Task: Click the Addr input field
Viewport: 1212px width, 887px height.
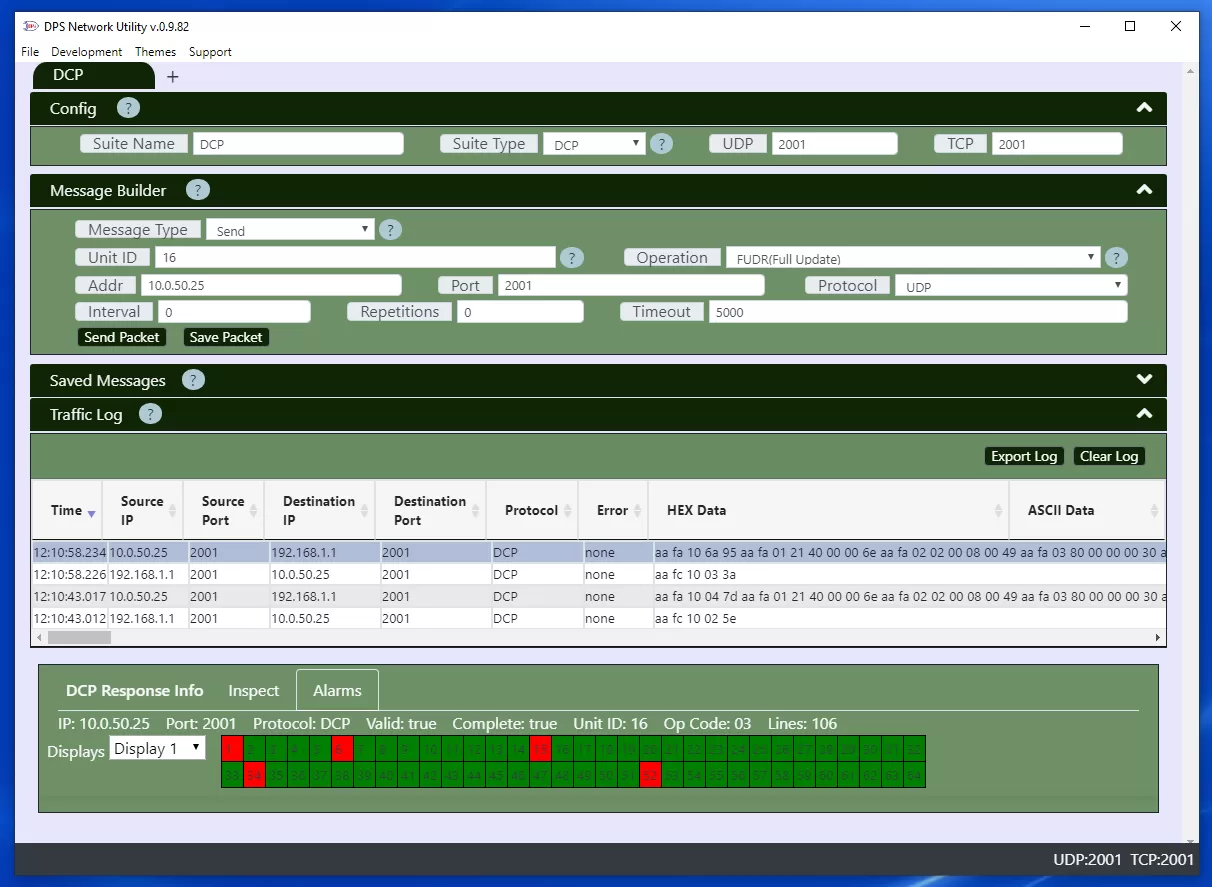Action: click(271, 286)
